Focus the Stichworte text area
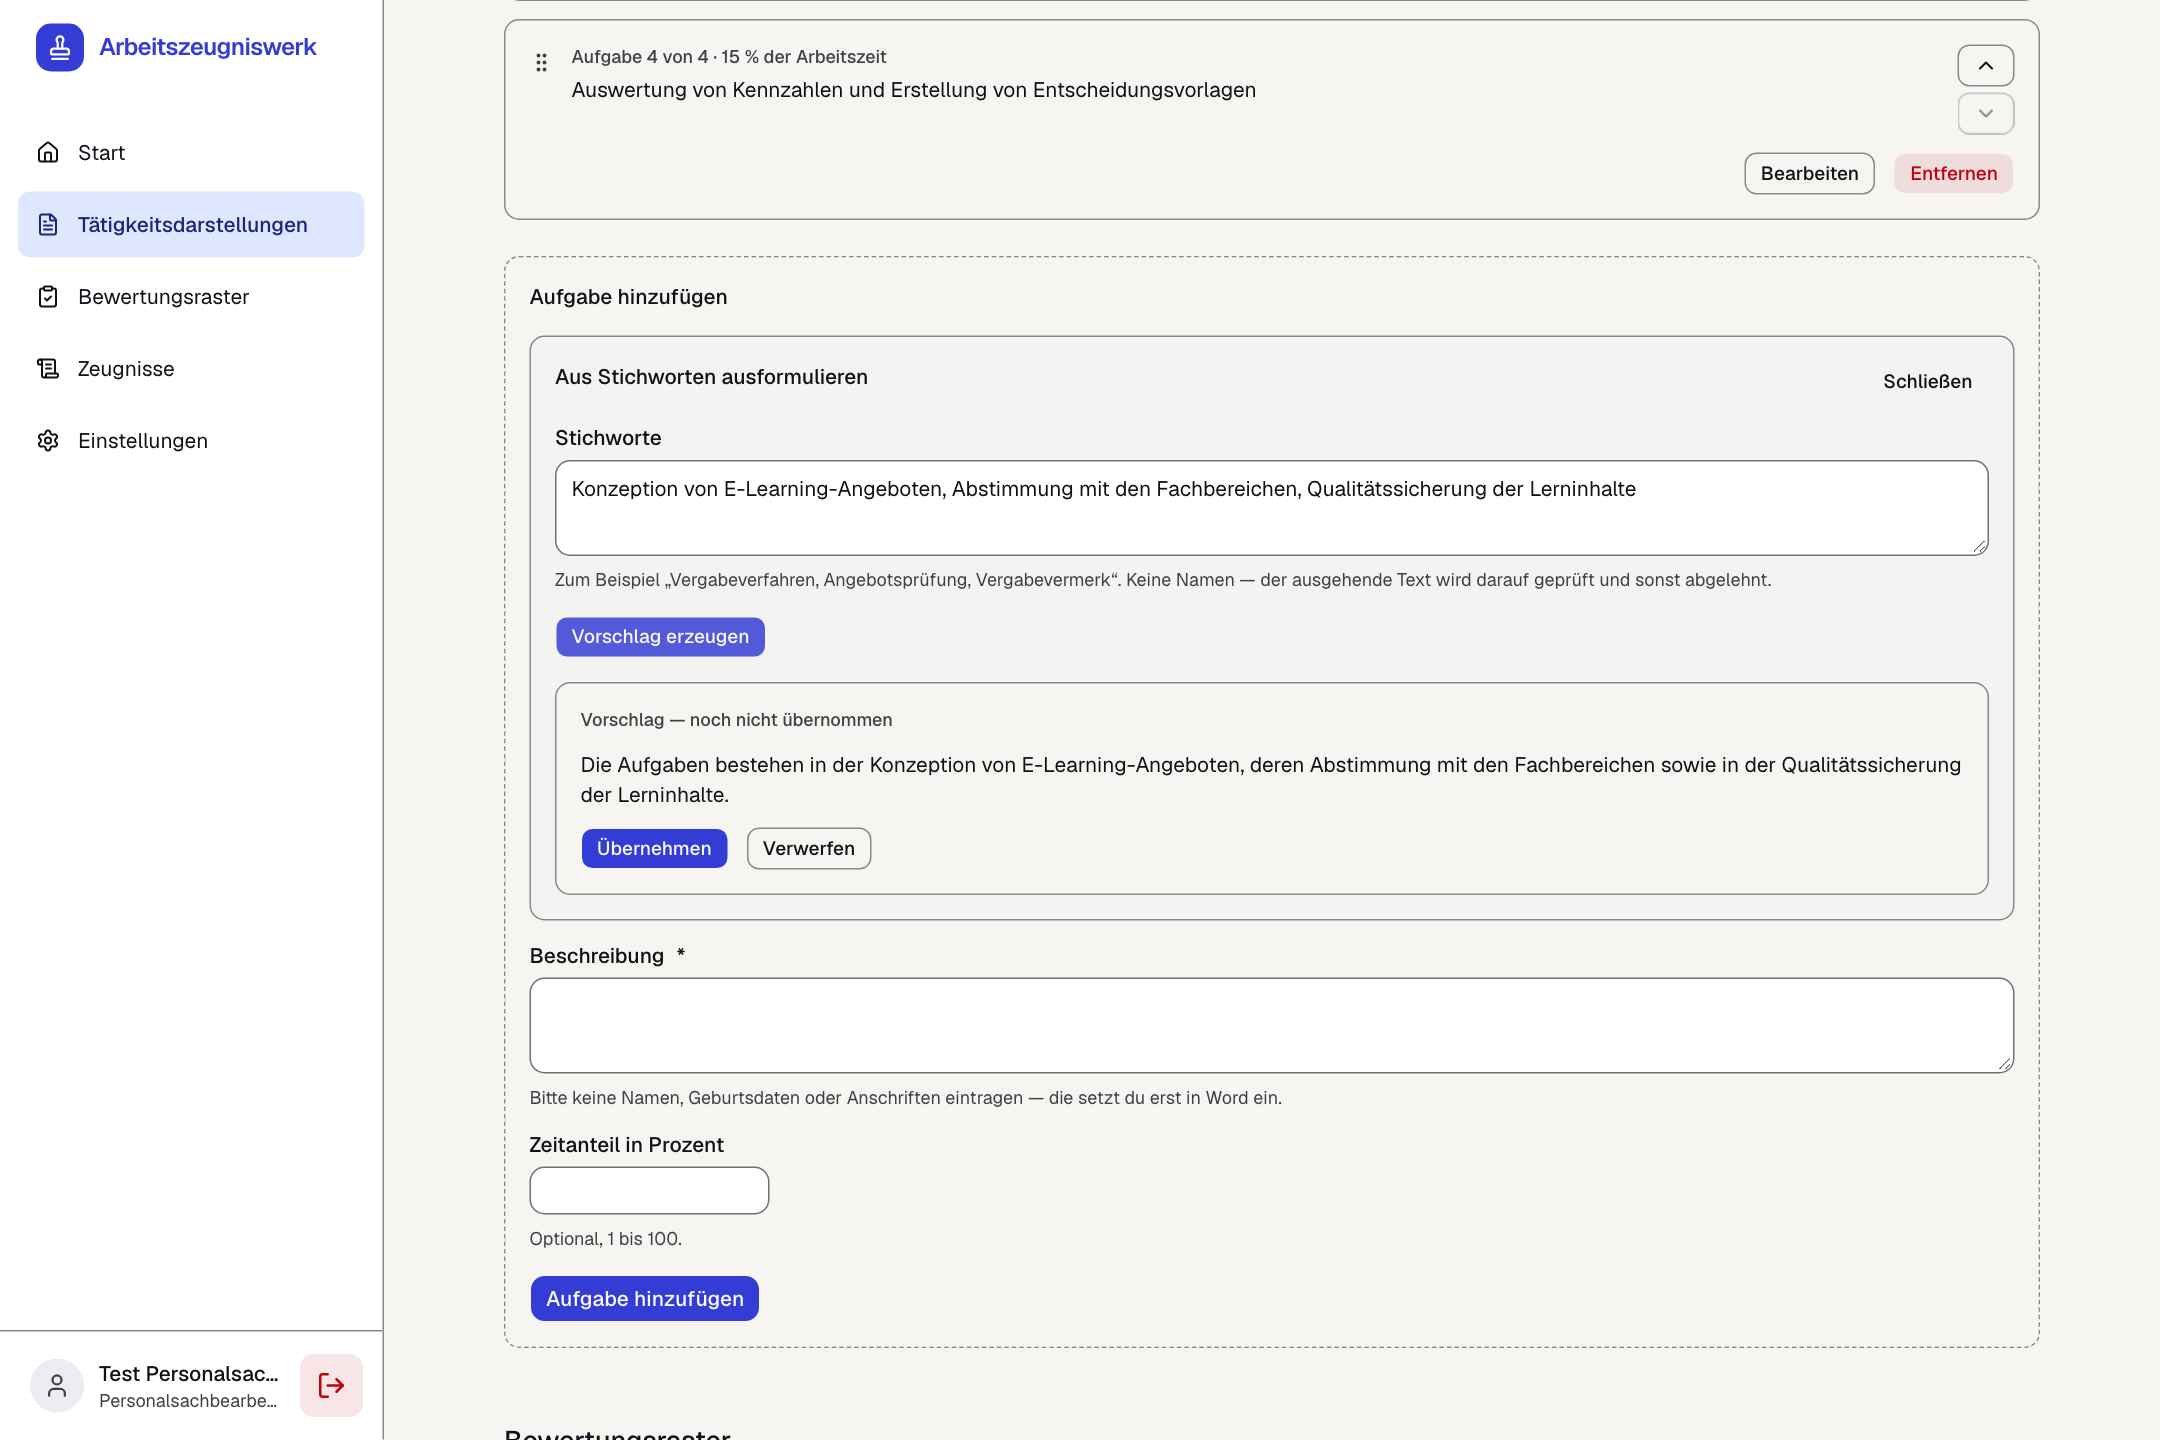 (1271, 508)
